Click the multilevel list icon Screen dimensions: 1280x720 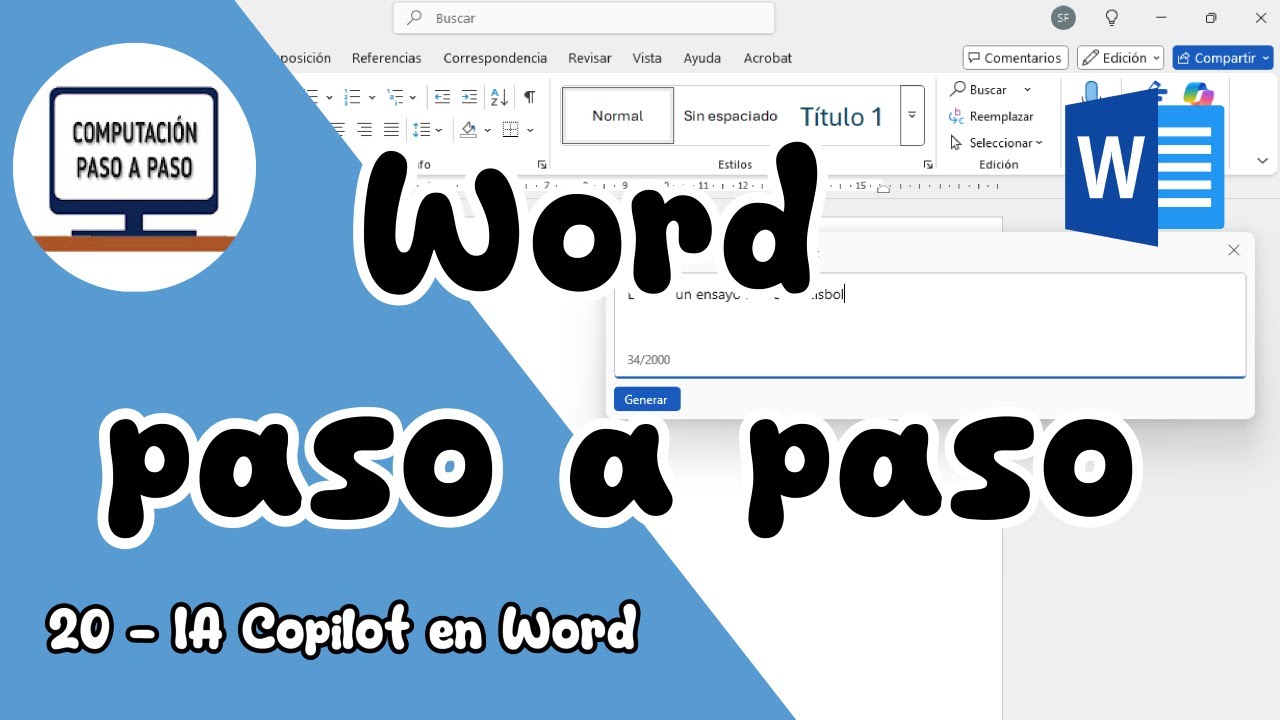[x=396, y=97]
